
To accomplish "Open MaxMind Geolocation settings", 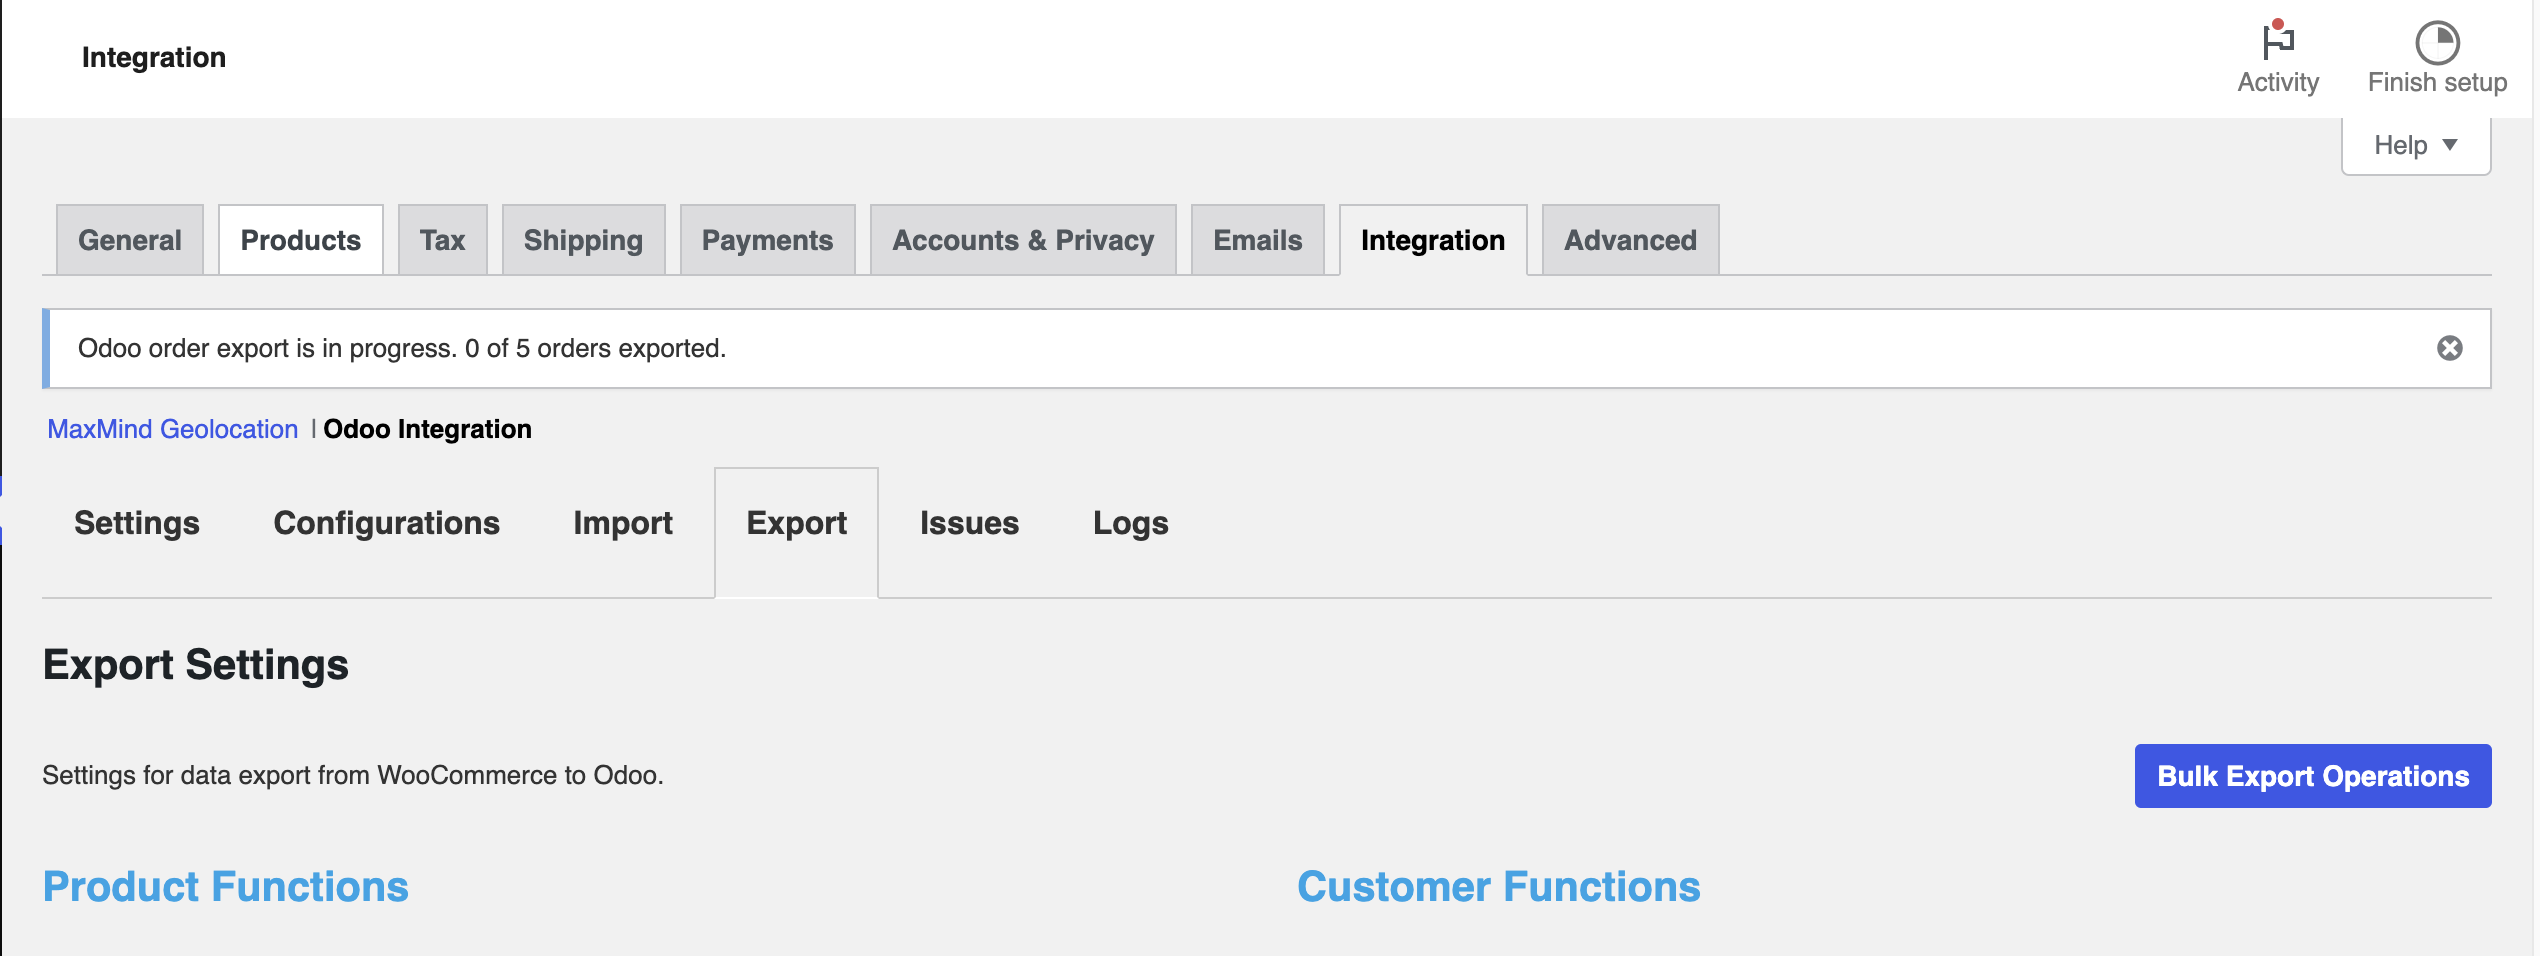I will pos(172,429).
